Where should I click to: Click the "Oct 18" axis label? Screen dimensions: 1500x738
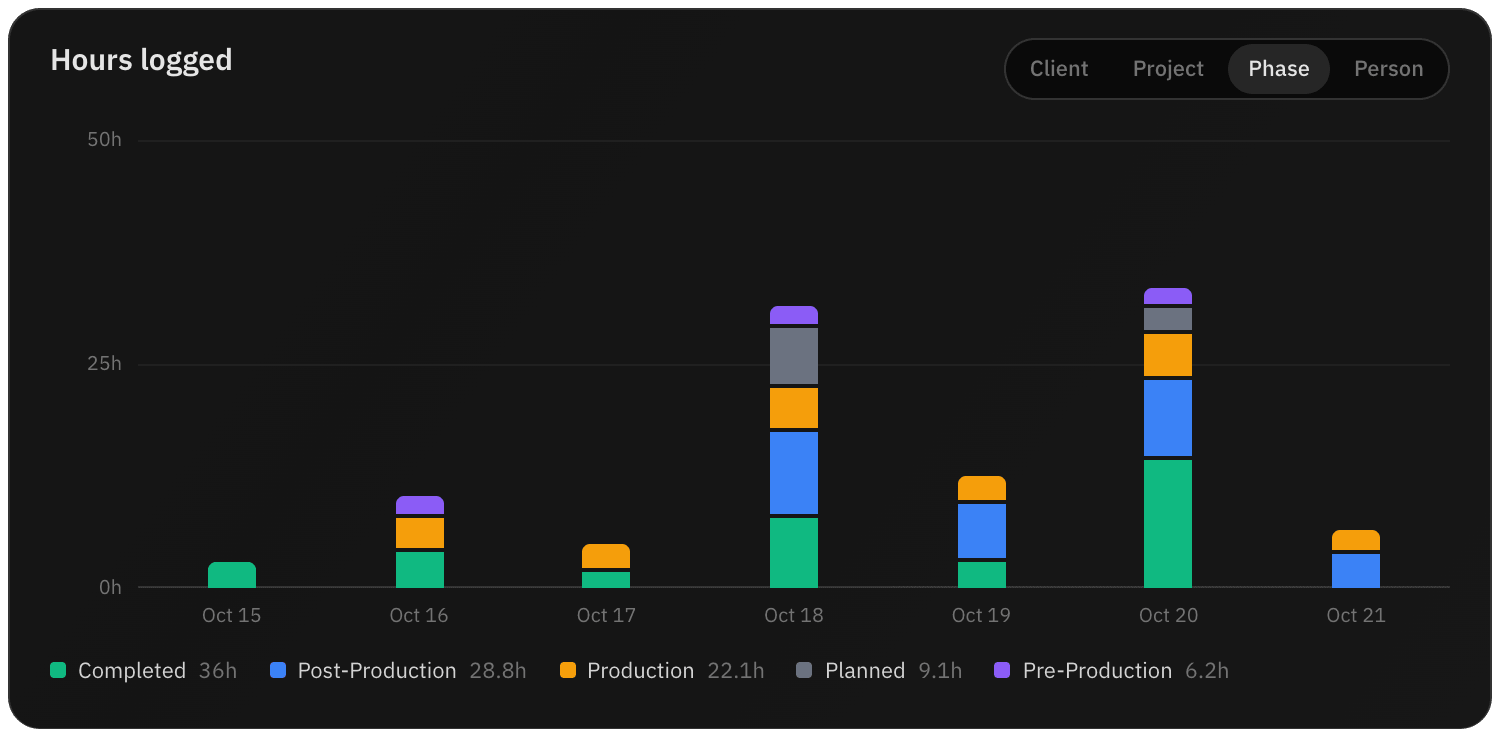click(794, 615)
